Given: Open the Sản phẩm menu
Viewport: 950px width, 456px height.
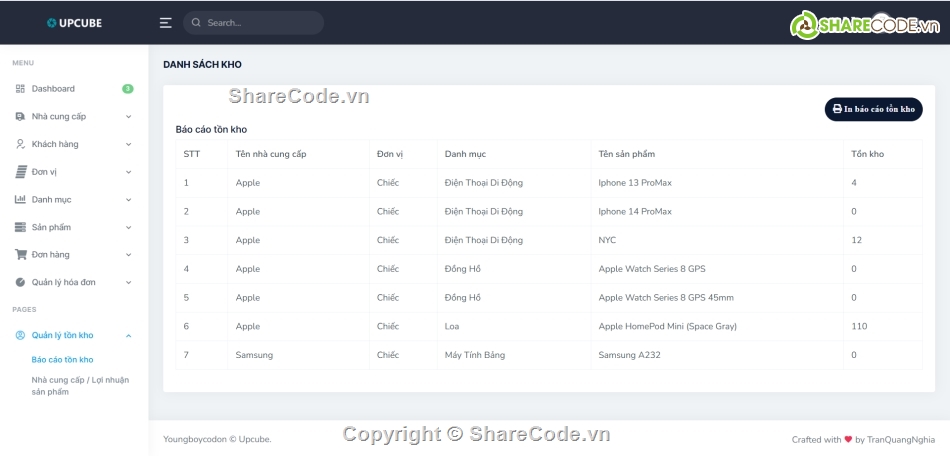Looking at the screenshot, I should [x=74, y=227].
